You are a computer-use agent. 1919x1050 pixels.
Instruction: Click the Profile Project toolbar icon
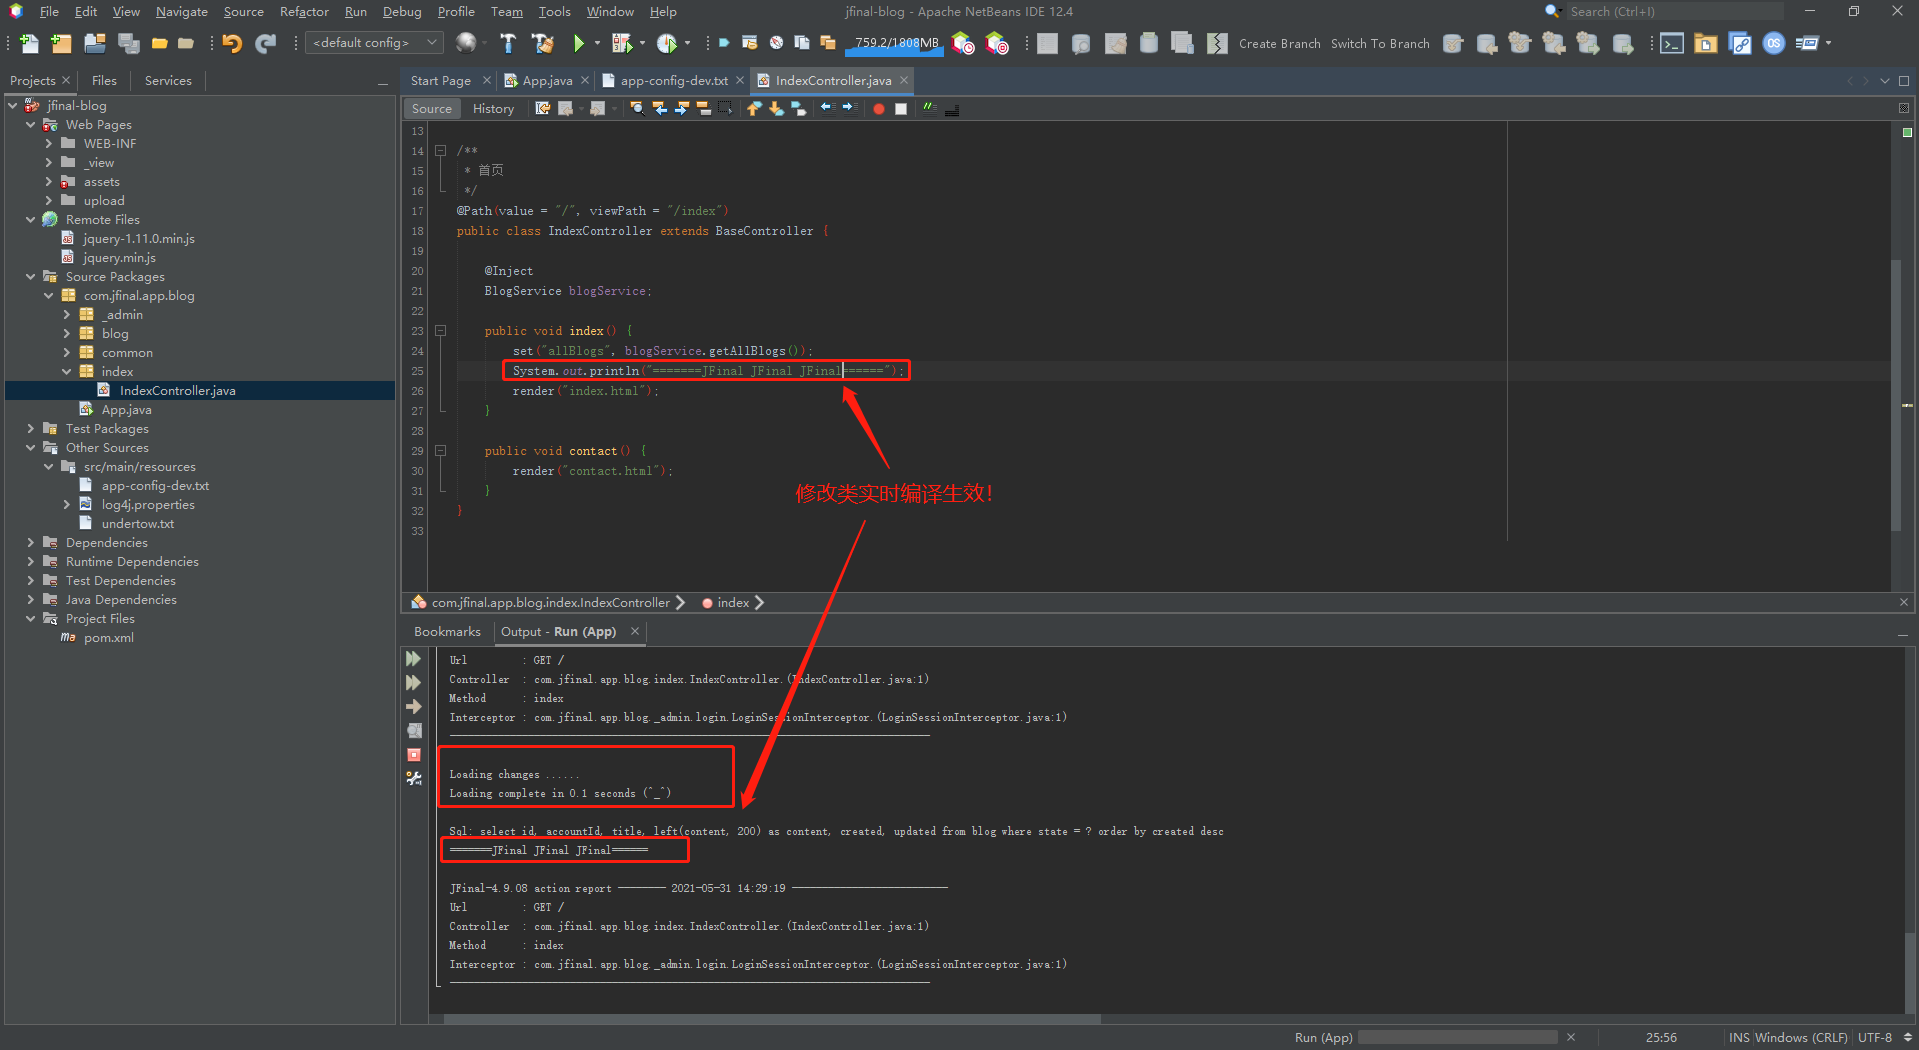pos(667,43)
